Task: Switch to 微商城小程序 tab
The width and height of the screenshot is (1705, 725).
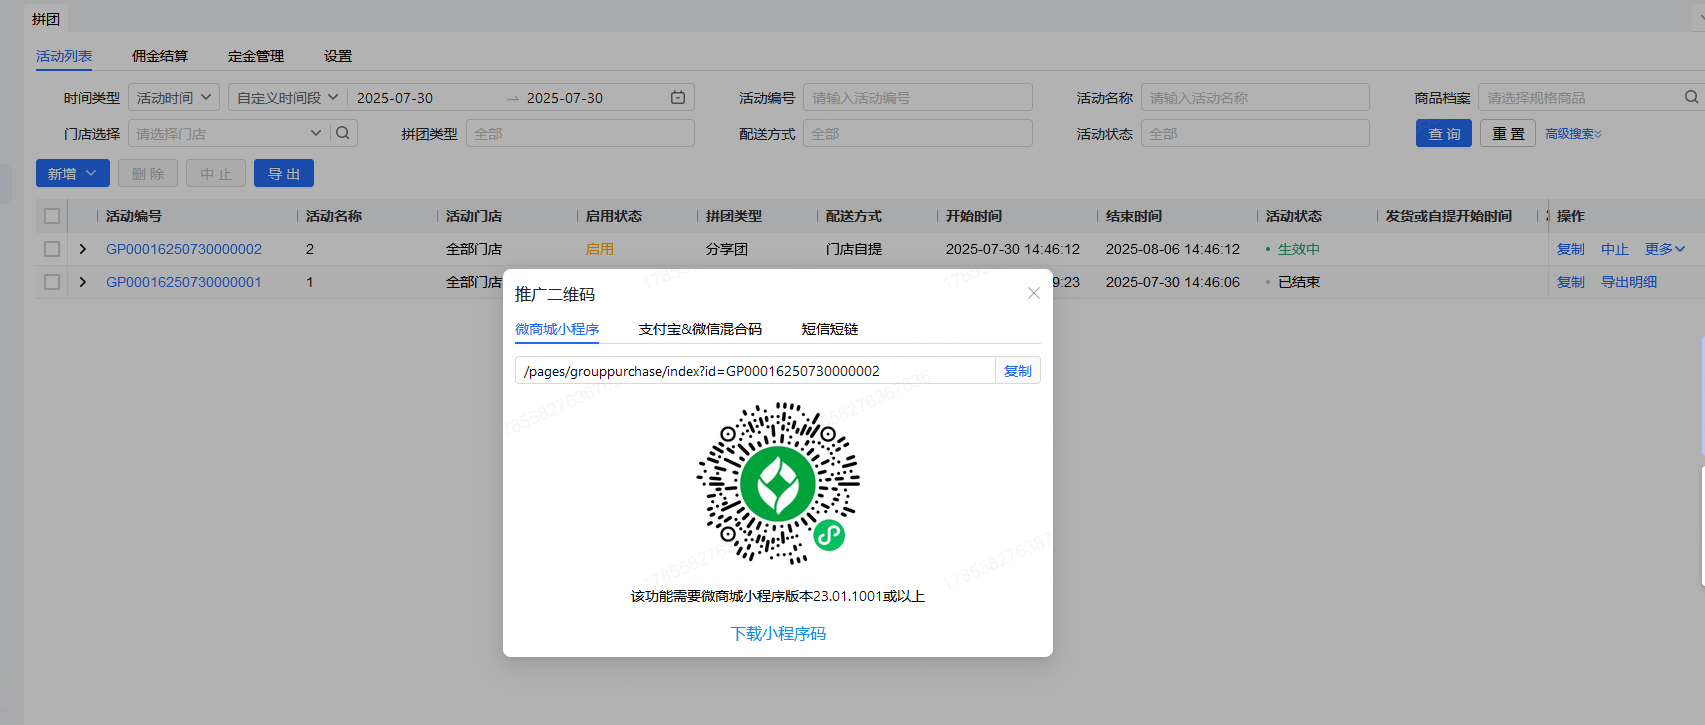Action: click(557, 329)
